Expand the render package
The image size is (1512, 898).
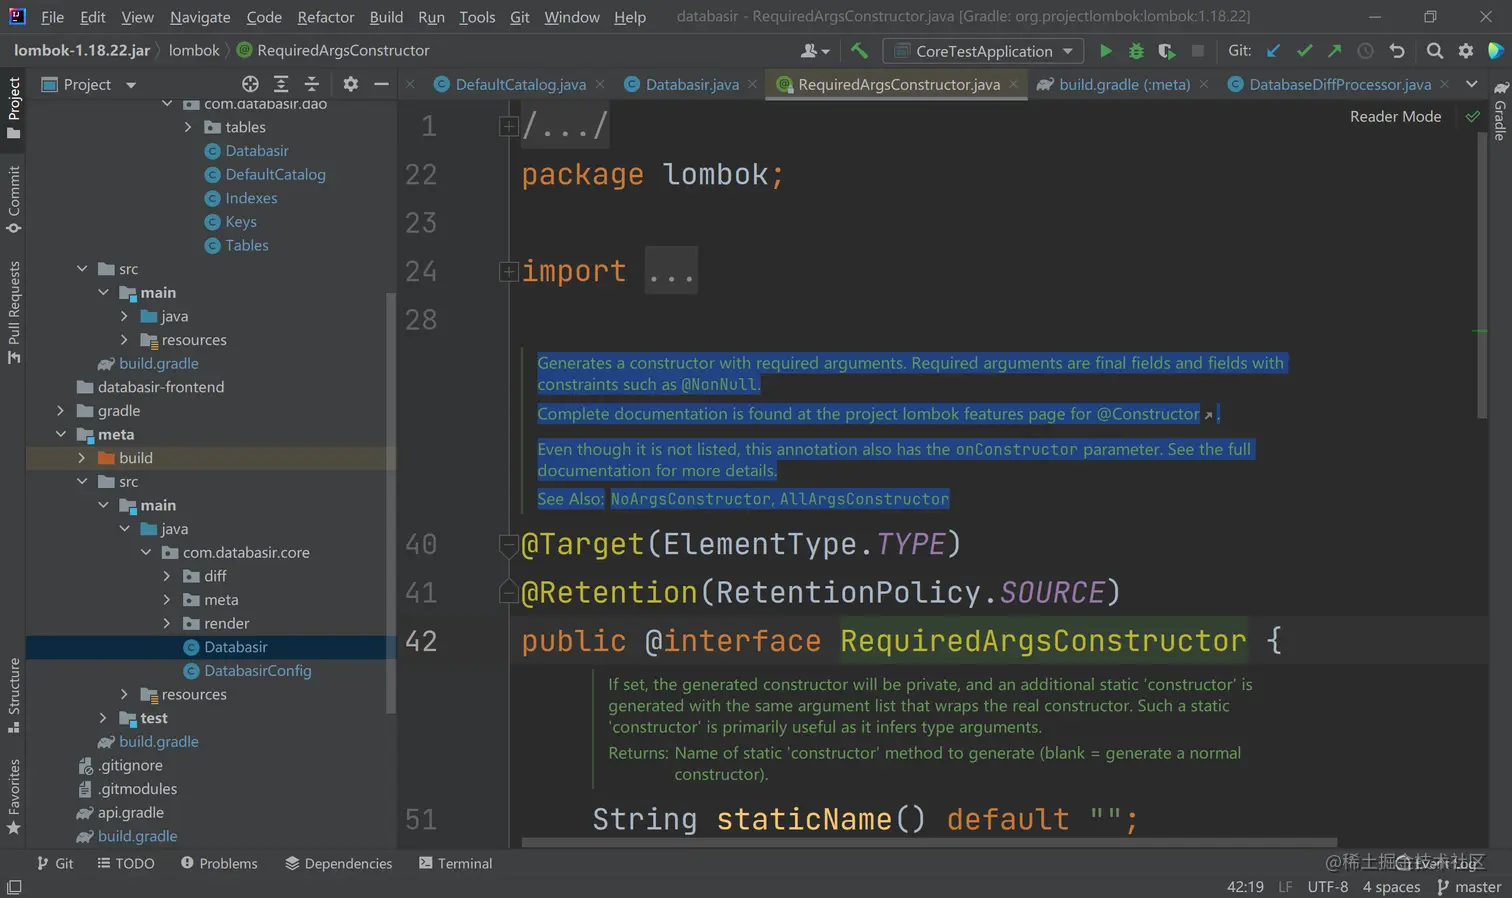coord(167,623)
